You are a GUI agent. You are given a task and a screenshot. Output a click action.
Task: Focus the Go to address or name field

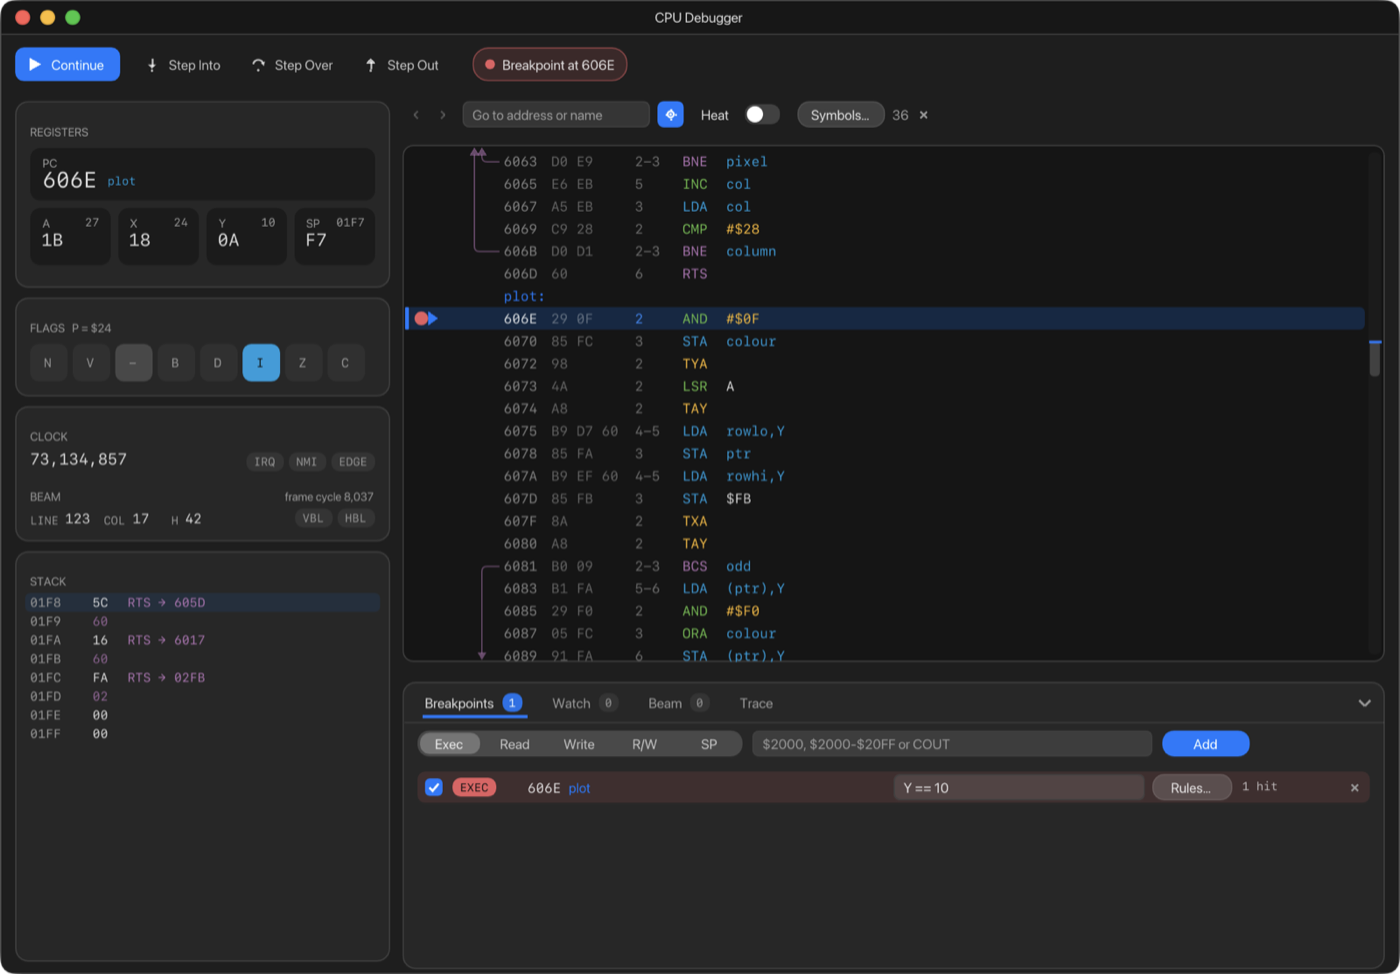click(x=556, y=115)
